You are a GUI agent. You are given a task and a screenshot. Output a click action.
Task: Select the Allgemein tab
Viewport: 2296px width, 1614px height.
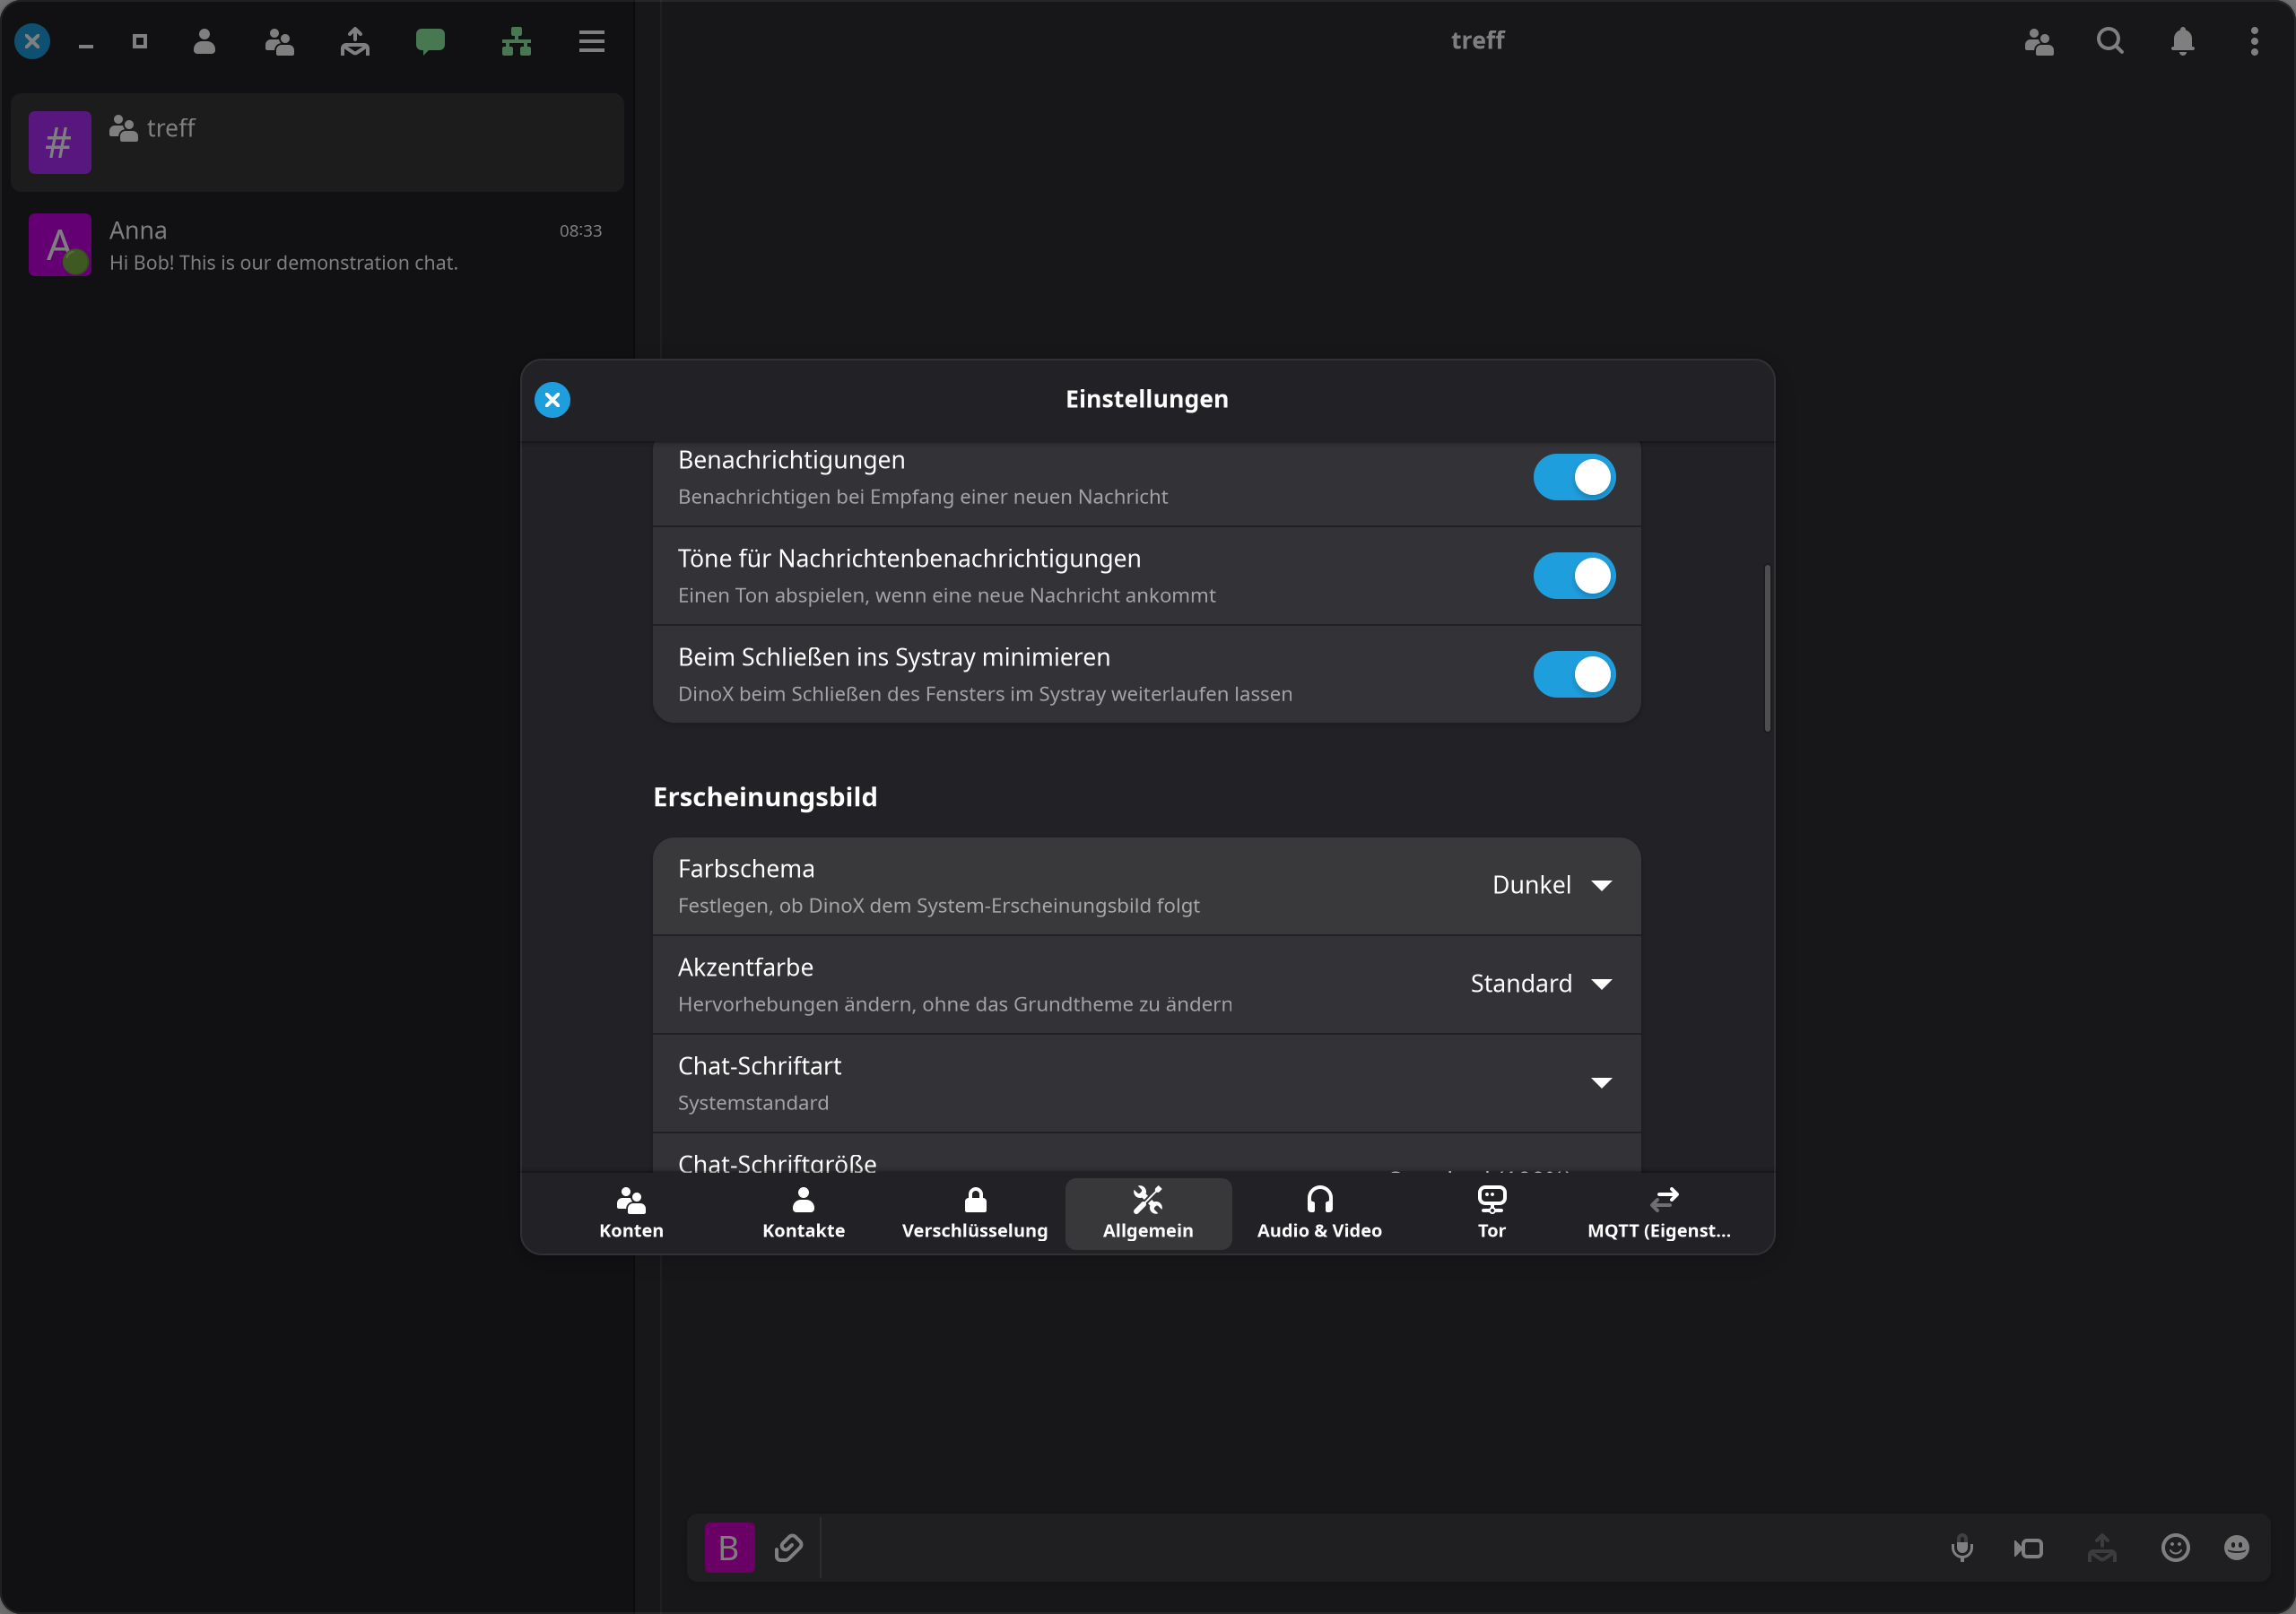(x=1147, y=1213)
